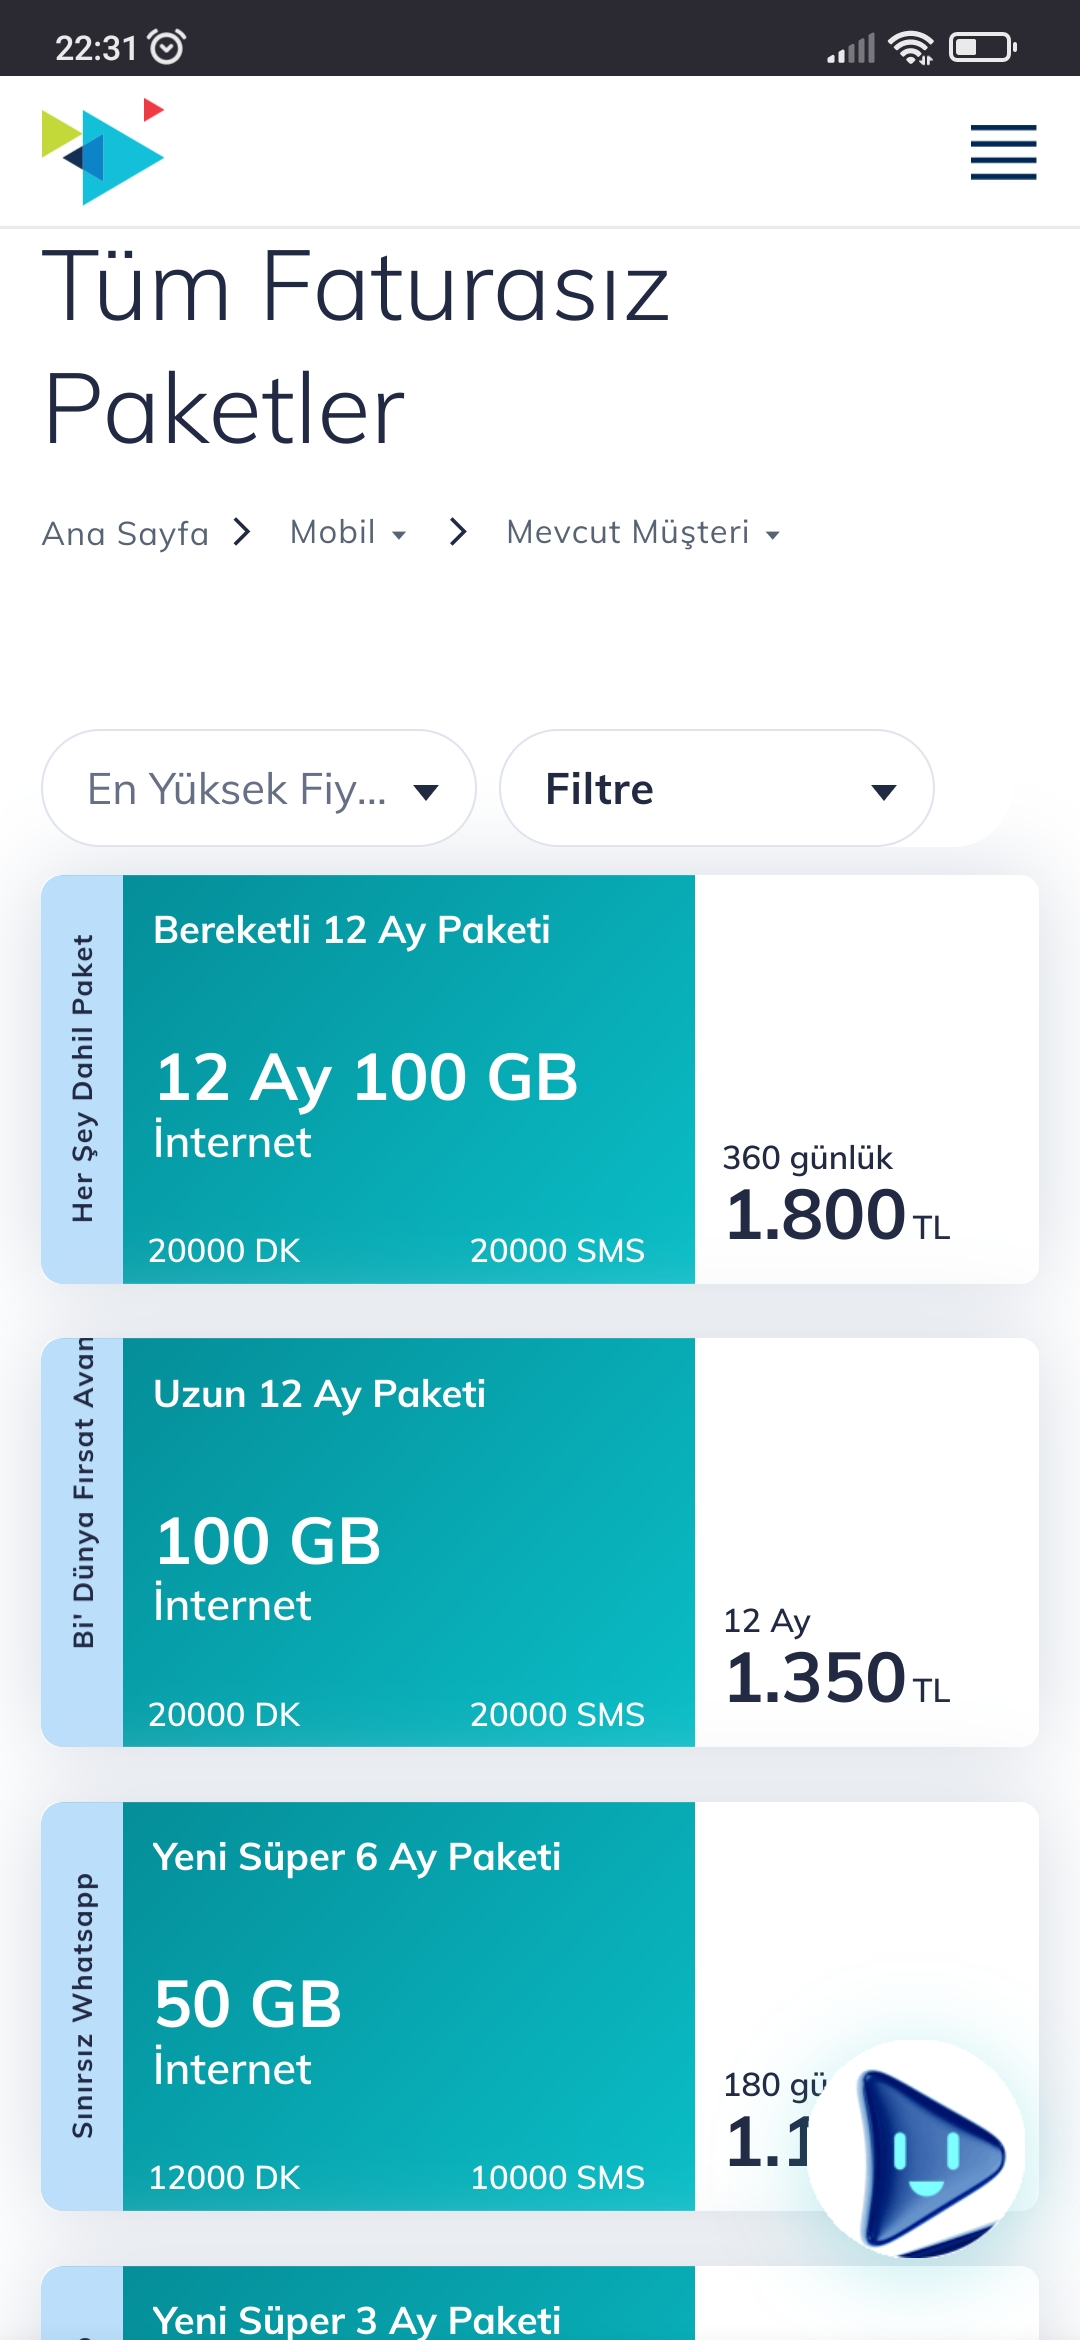Go to Ana Sayfa breadcrumb link
1080x2340 pixels.
(125, 533)
